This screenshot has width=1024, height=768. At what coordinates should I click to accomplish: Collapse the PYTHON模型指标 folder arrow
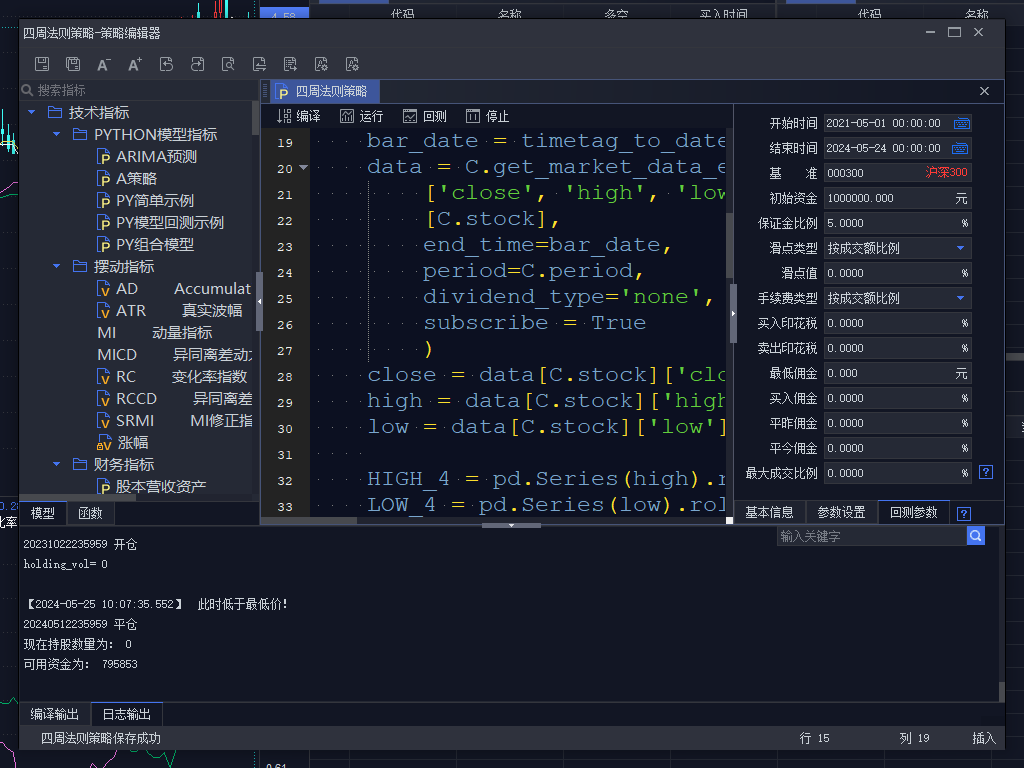56,135
